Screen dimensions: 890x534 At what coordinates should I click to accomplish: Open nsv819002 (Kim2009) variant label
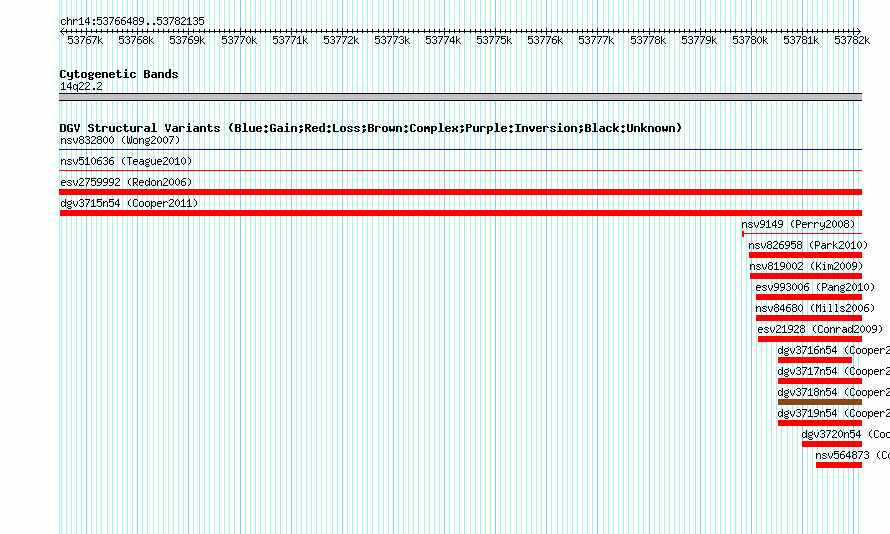coord(806,266)
